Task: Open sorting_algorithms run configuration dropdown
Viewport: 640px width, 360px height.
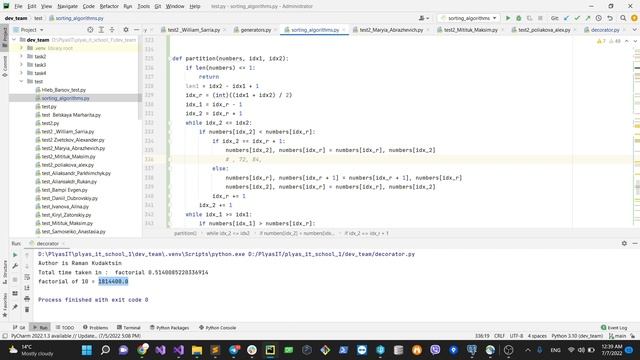Action: (468, 18)
